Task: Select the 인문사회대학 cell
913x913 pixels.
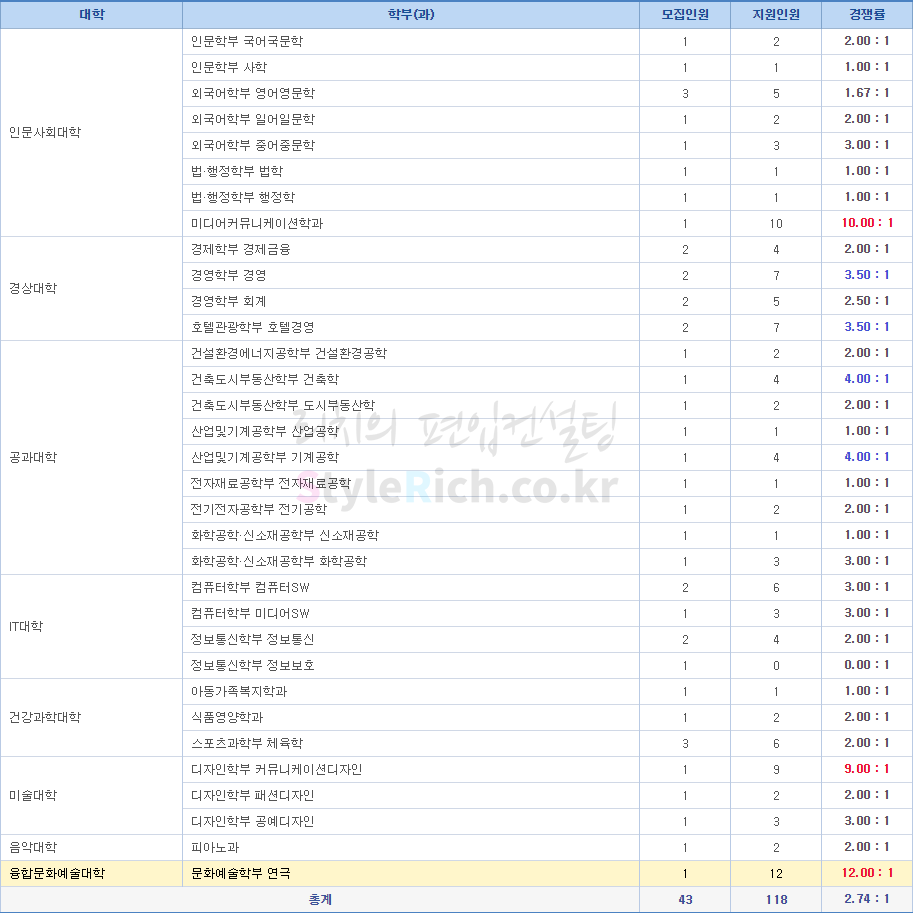Action: click(91, 132)
